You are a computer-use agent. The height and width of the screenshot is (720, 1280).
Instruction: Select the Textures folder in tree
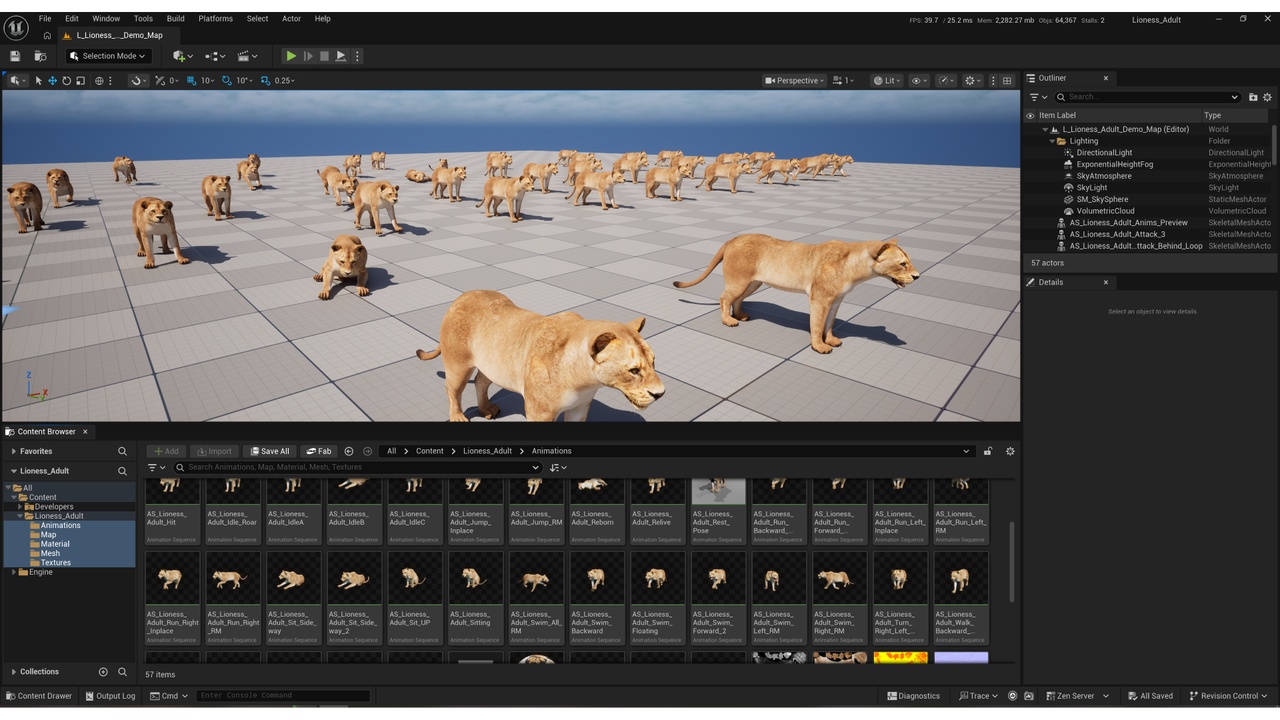[x=55, y=563]
